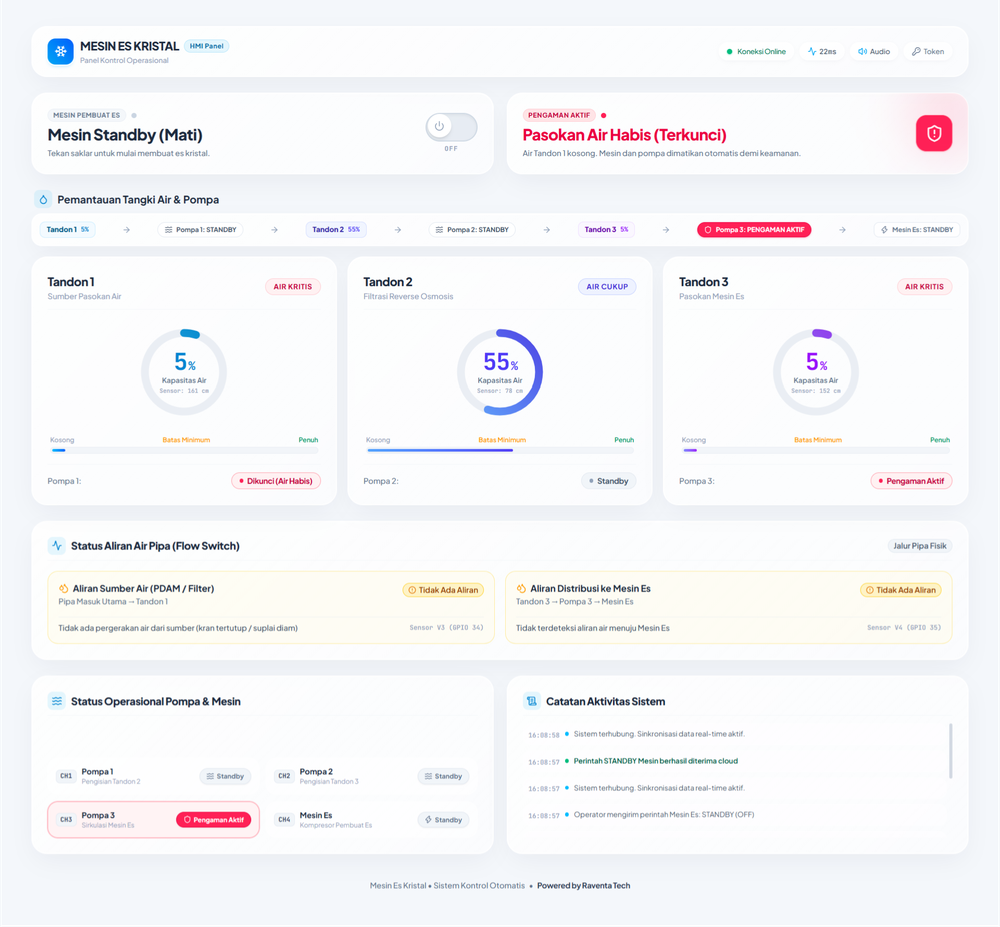Select the Pompa 2: STANDBY flow chip
The width and height of the screenshot is (1000, 927).
tap(472, 230)
